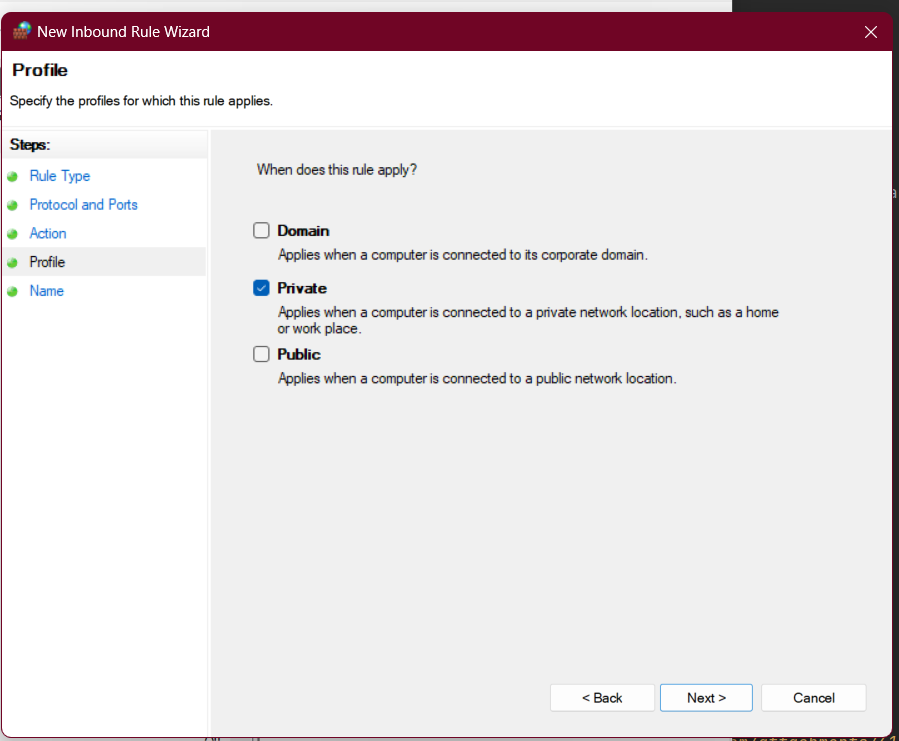Click the green bullet beside Protocol and Ports
This screenshot has width=899, height=741.
12,205
